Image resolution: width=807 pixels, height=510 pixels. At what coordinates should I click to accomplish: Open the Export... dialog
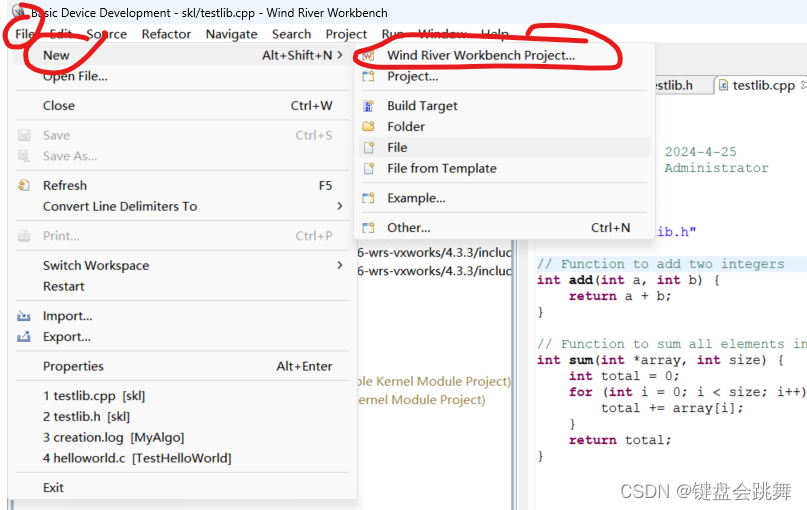[67, 337]
